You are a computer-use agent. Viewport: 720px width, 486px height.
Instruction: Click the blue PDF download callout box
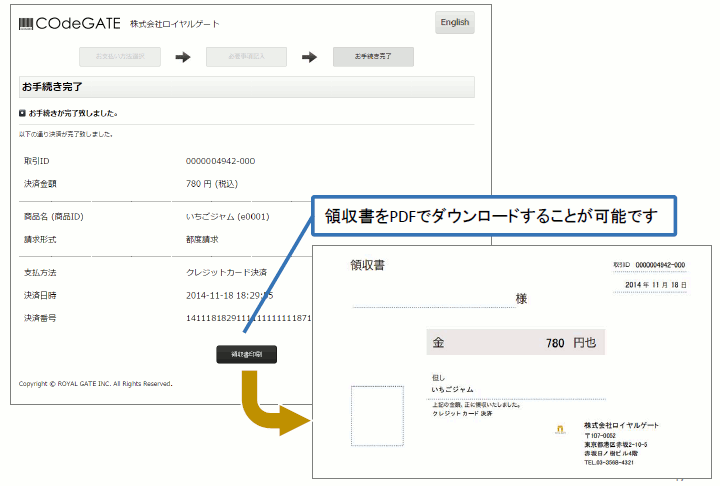(x=495, y=215)
